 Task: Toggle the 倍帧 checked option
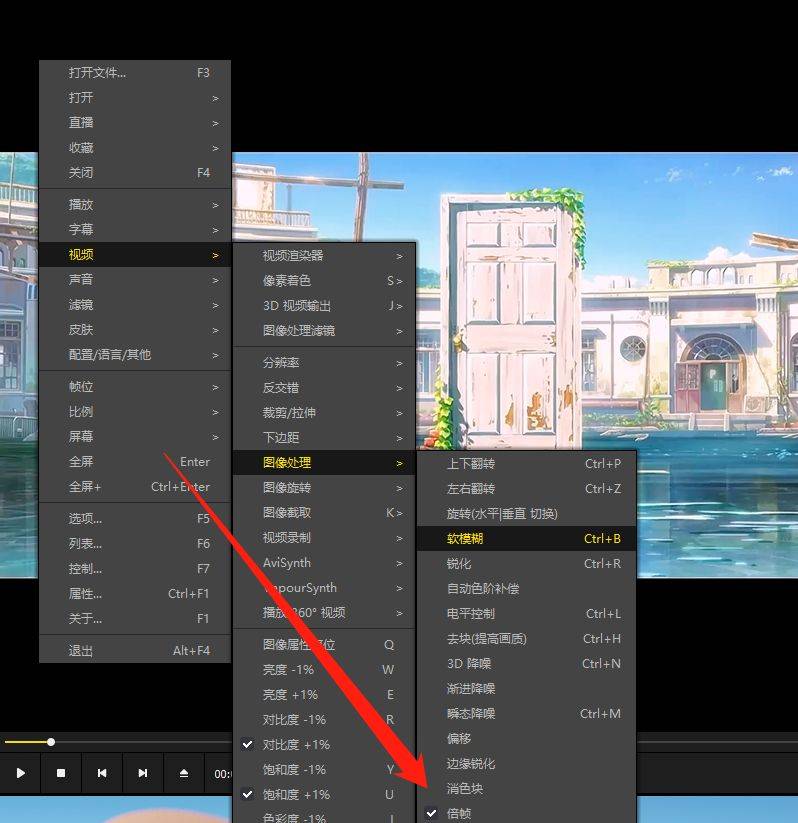point(527,814)
